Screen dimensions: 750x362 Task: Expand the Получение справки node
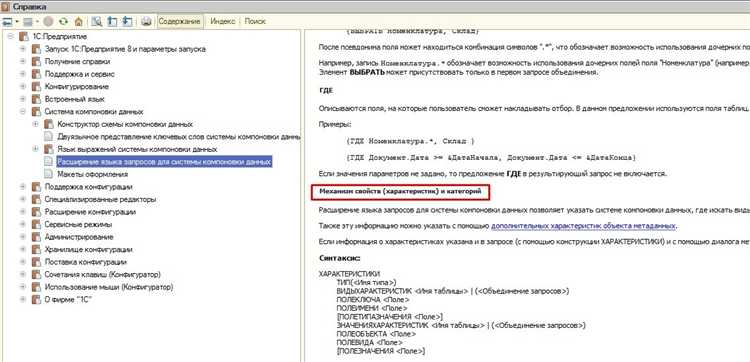coord(22,62)
